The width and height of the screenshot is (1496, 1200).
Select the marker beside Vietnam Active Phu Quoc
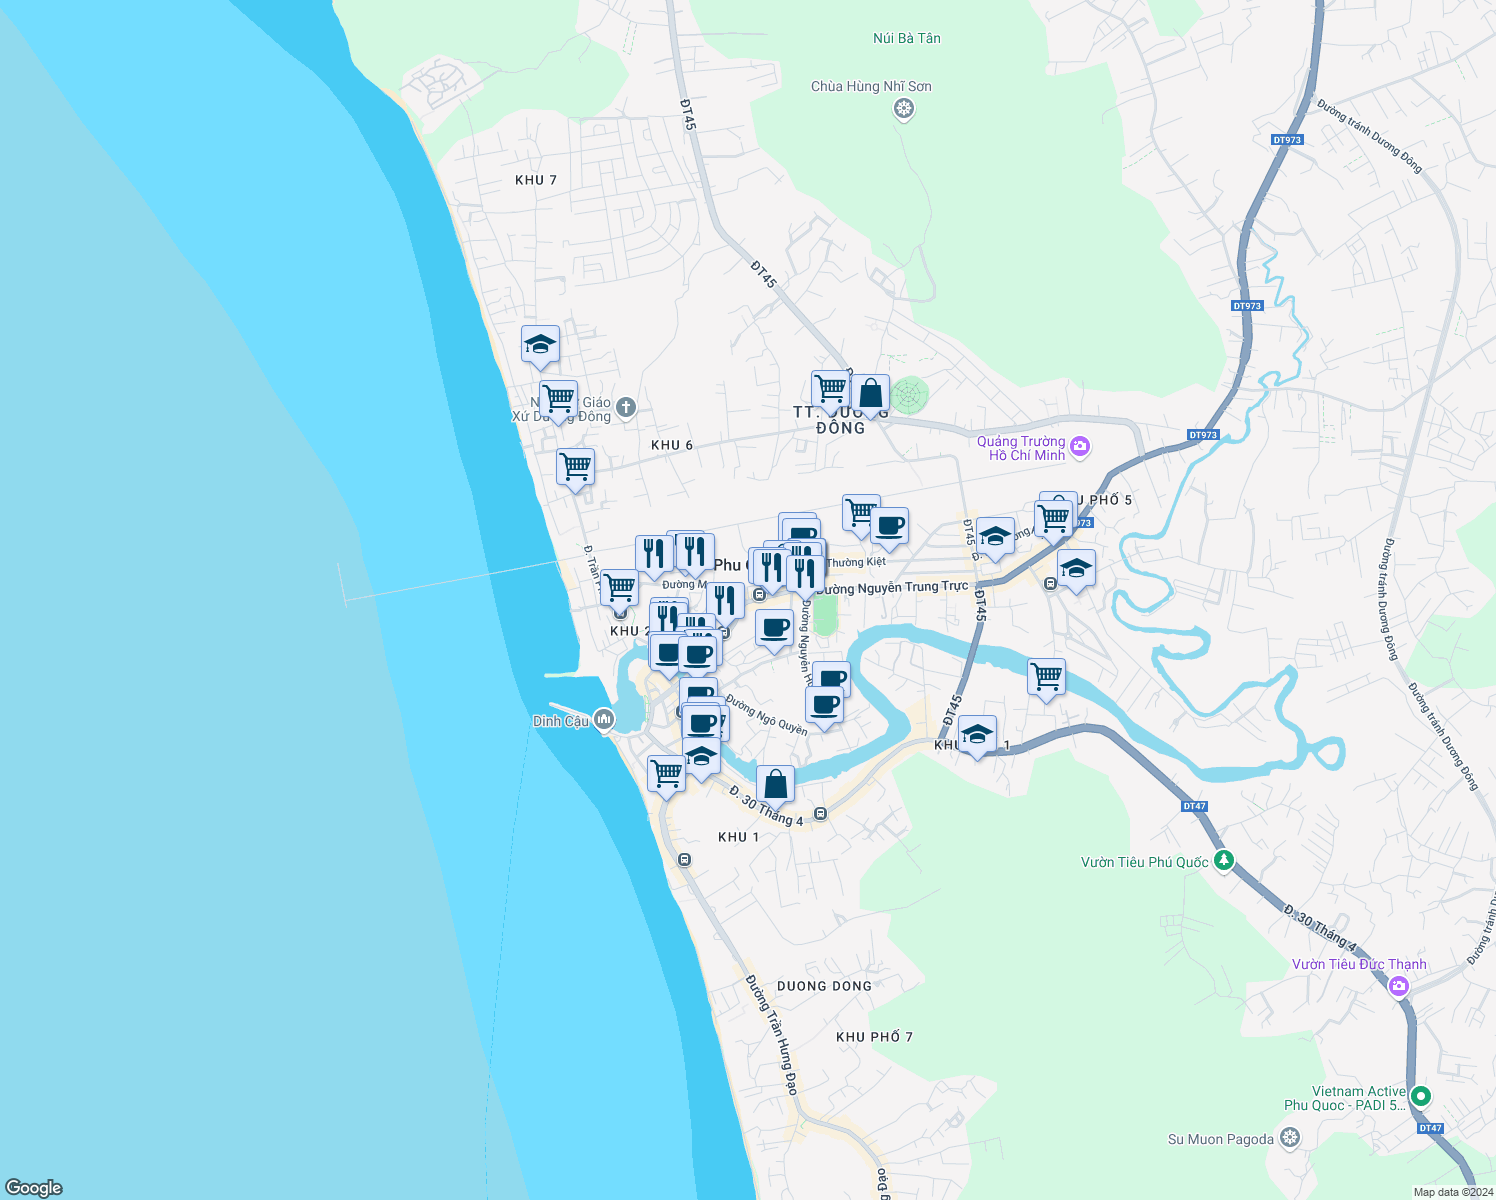point(1420,1096)
